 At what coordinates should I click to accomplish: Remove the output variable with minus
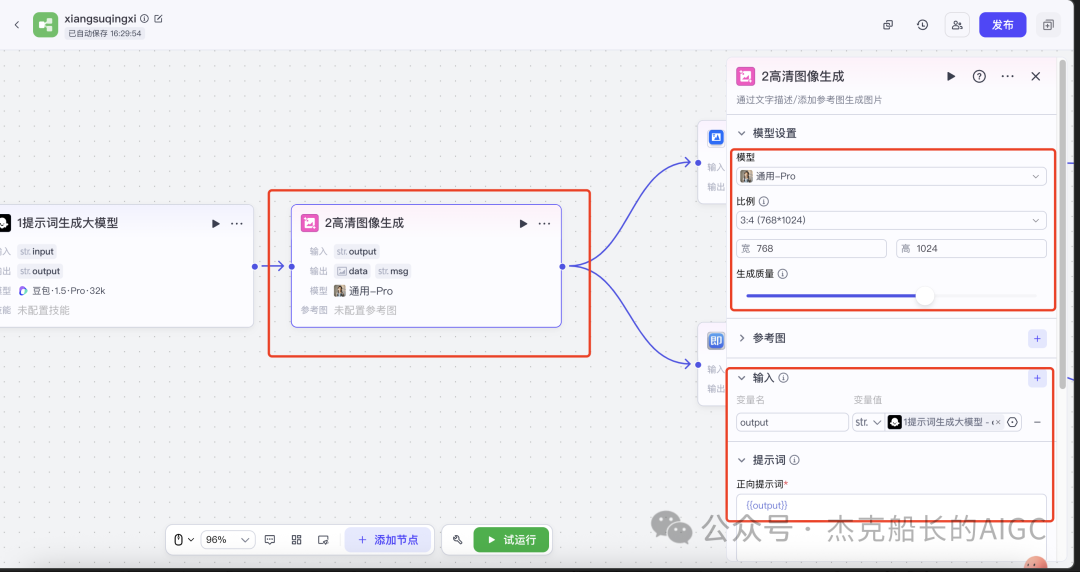[1037, 422]
